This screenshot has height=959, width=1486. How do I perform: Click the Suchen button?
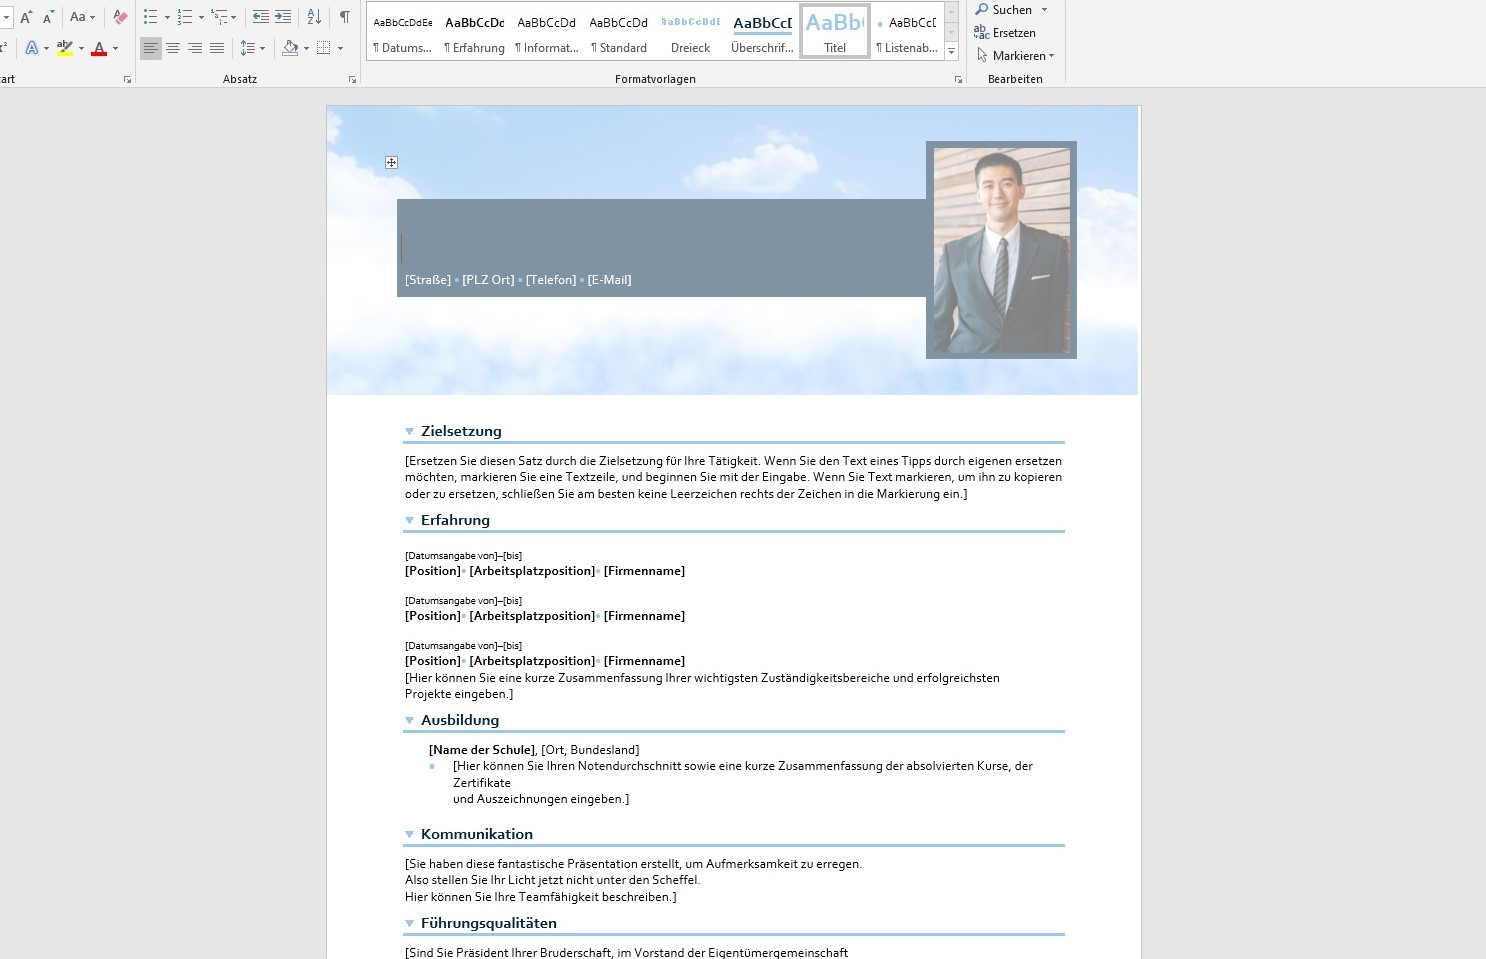pyautogui.click(x=1004, y=10)
